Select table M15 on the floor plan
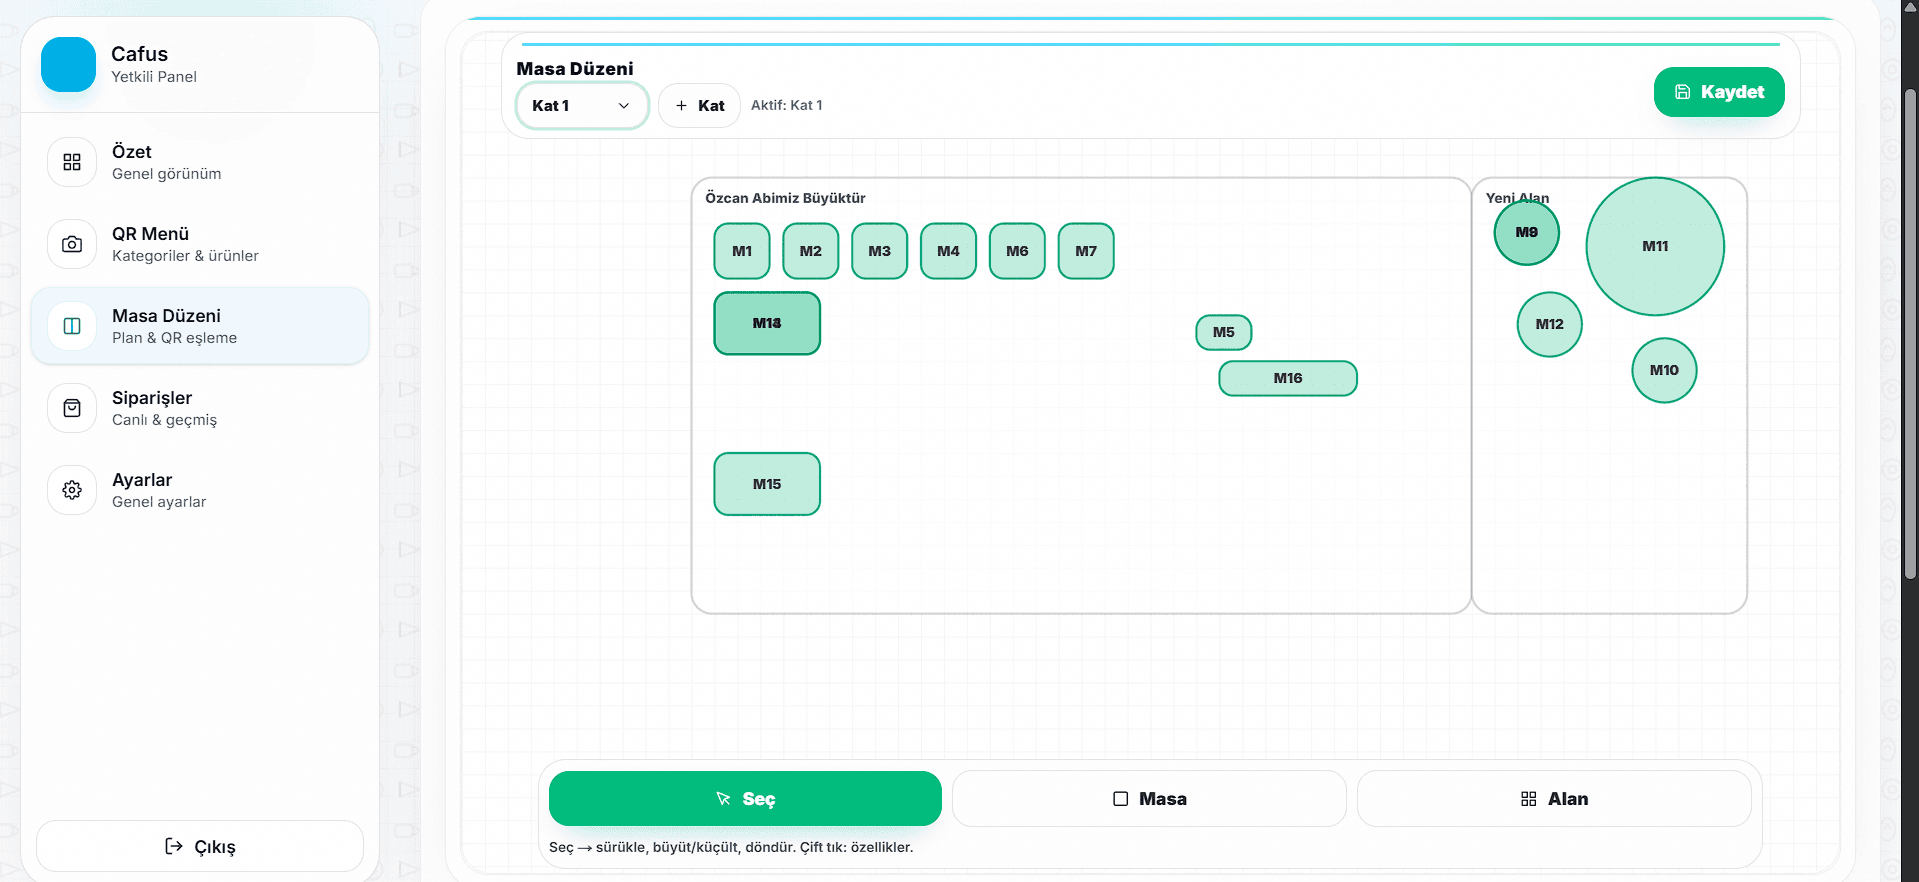 pyautogui.click(x=767, y=484)
